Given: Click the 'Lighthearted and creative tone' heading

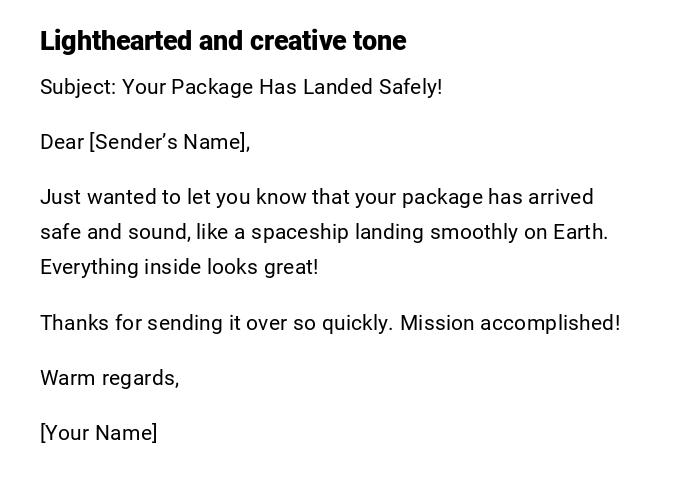Looking at the screenshot, I should click(223, 41).
